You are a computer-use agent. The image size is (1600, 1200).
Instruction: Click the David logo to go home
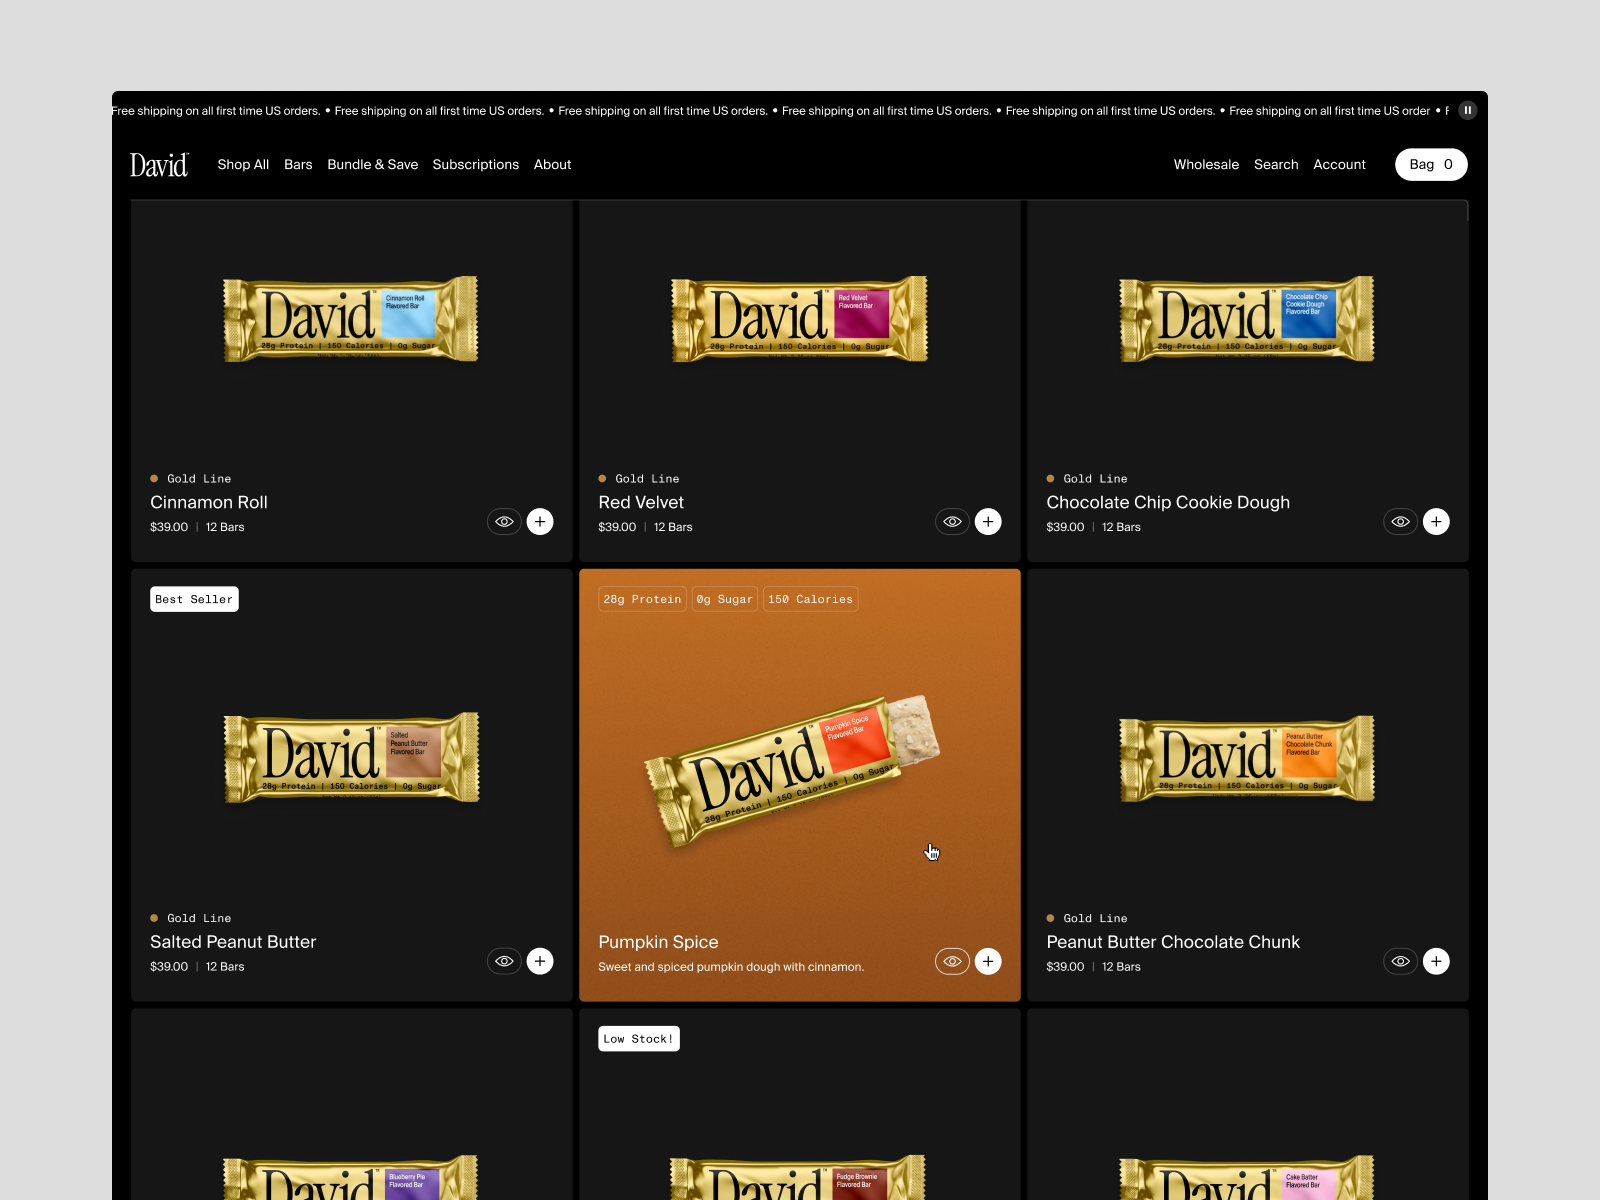pyautogui.click(x=158, y=164)
